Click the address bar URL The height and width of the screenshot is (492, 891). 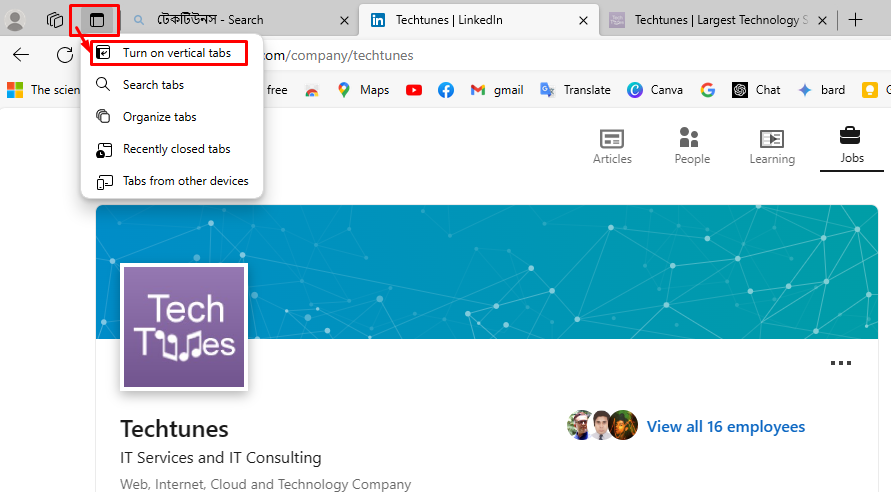point(338,55)
